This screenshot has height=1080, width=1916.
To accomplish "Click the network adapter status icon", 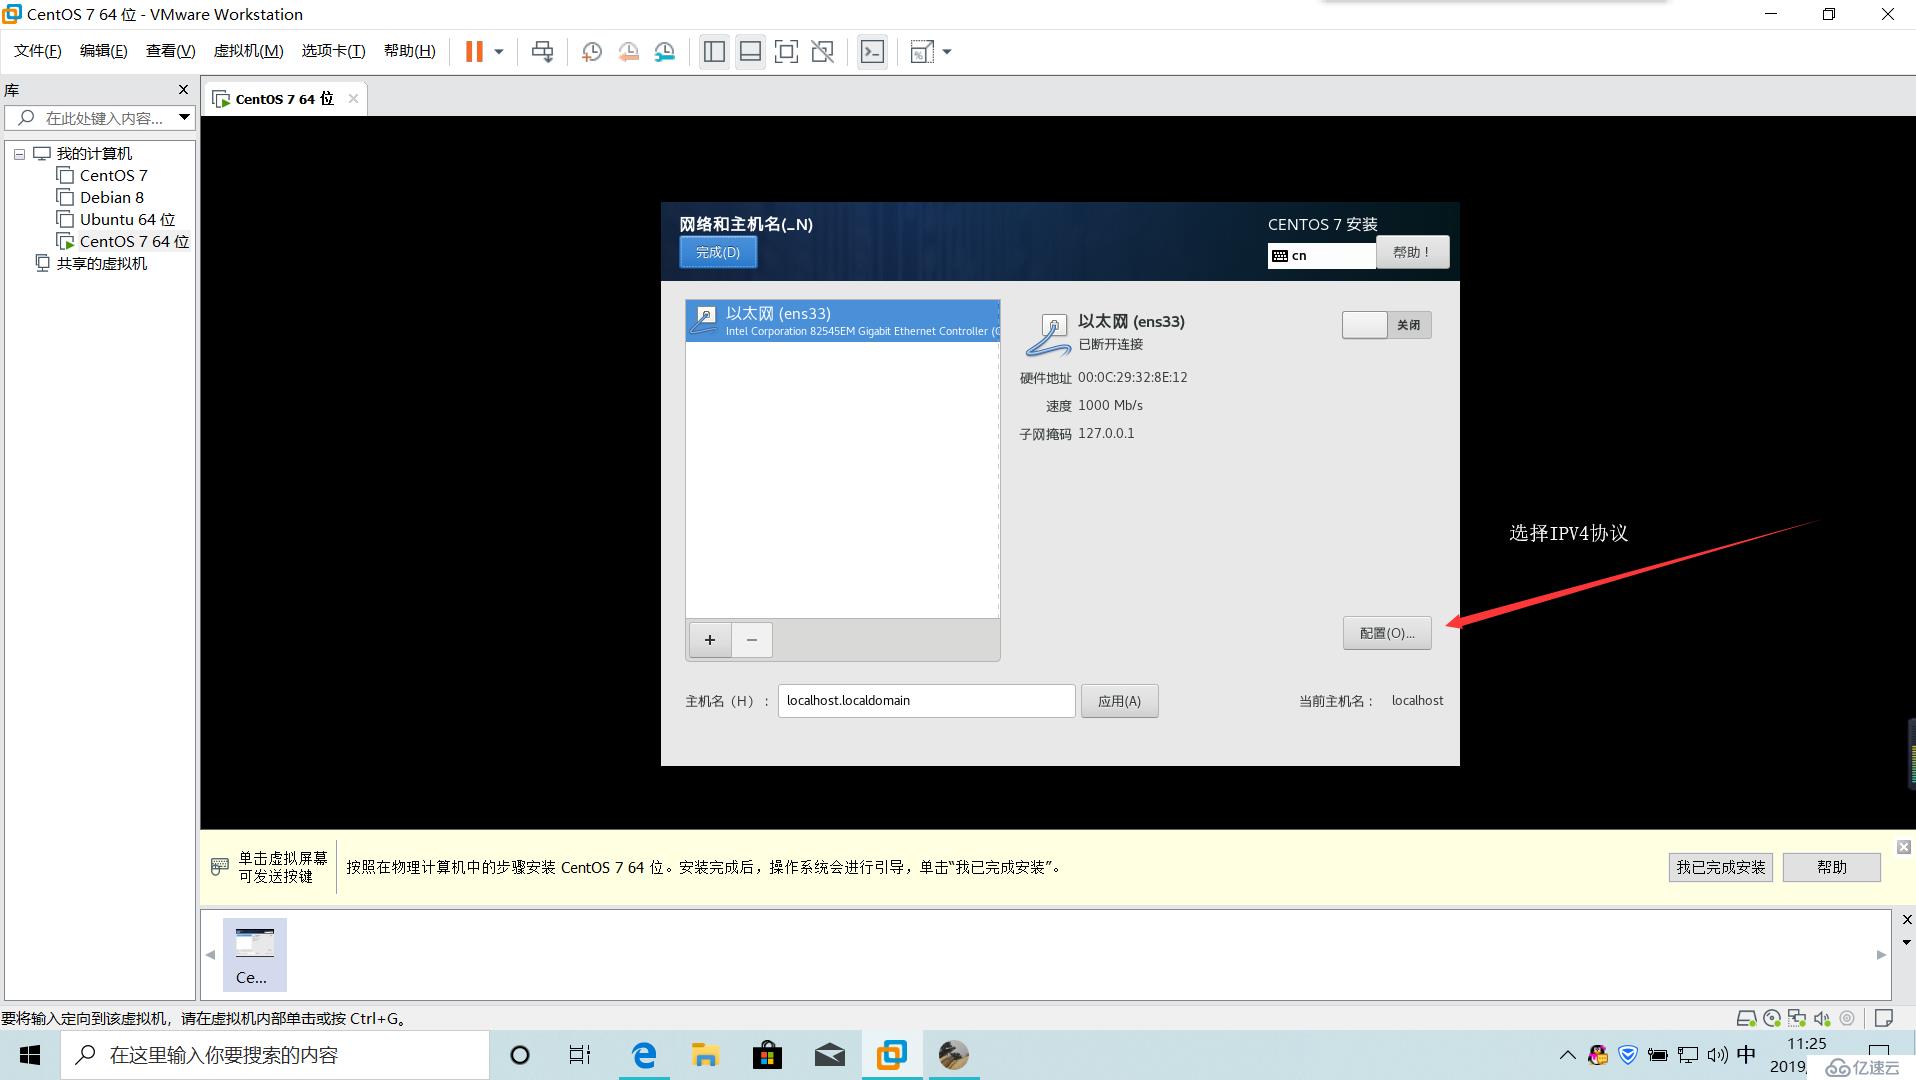I will (x=1797, y=1019).
